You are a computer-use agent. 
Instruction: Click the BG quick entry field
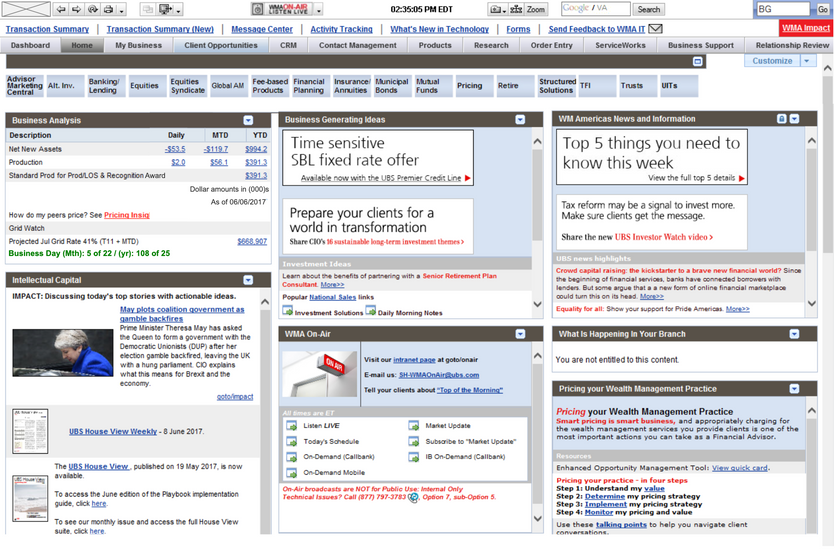782,9
